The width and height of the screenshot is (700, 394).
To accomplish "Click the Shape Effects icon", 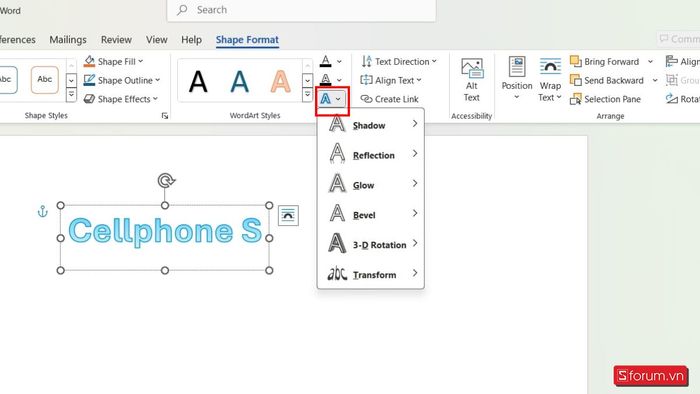I will (89, 99).
